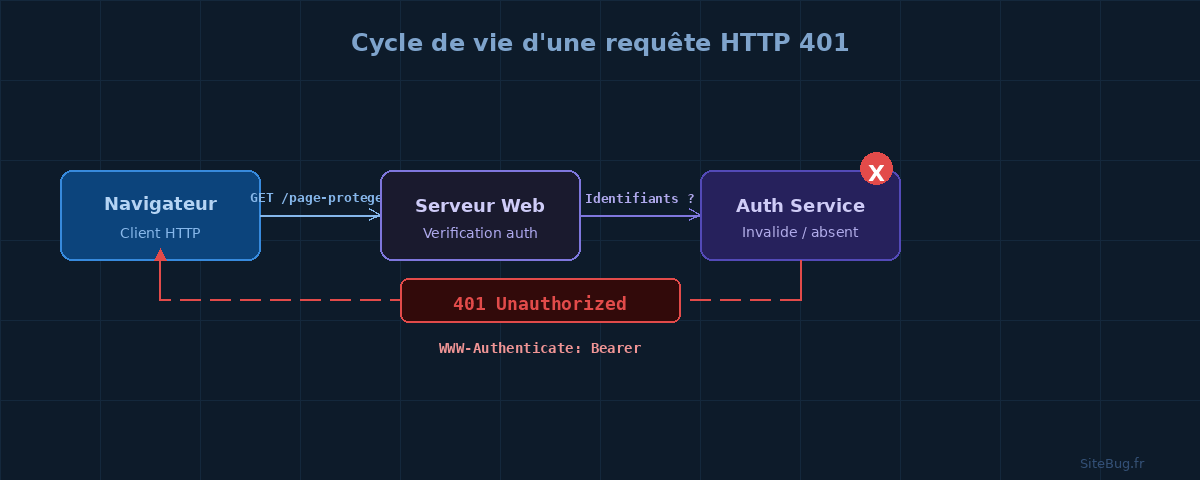Viewport: 1200px width, 480px height.
Task: Click the arrowhead entering the Auth Service box
Action: click(695, 215)
